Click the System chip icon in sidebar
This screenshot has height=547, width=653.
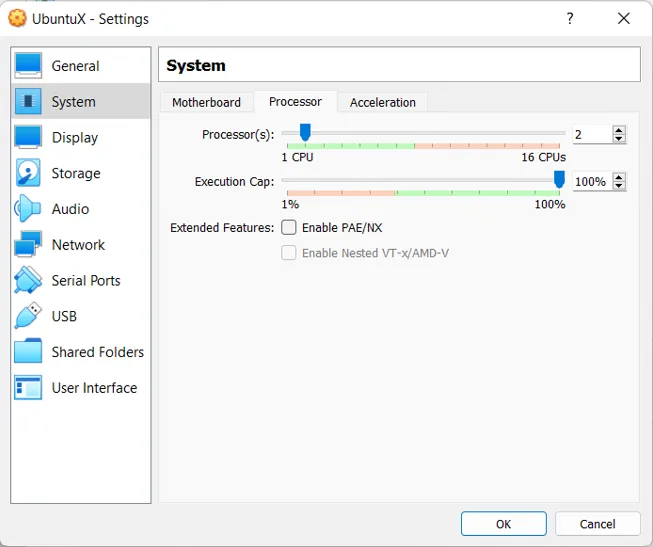pos(28,101)
